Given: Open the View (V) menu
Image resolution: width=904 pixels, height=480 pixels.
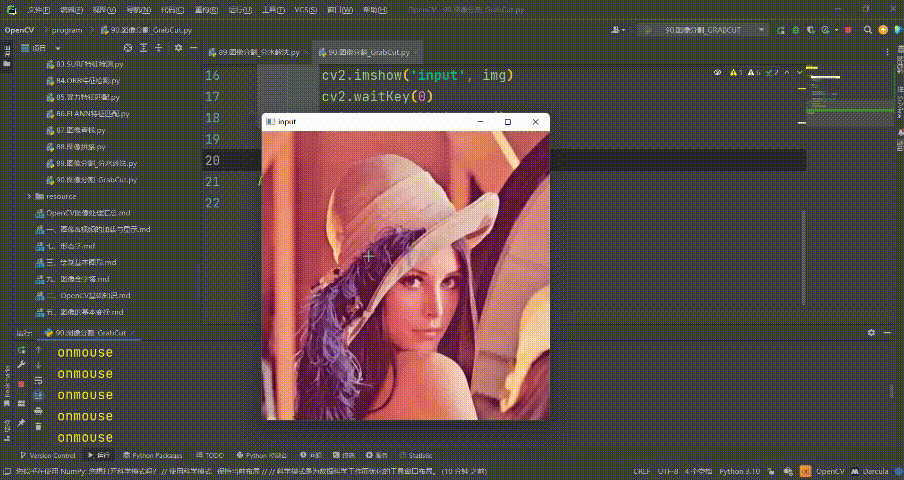Looking at the screenshot, I should tap(104, 10).
